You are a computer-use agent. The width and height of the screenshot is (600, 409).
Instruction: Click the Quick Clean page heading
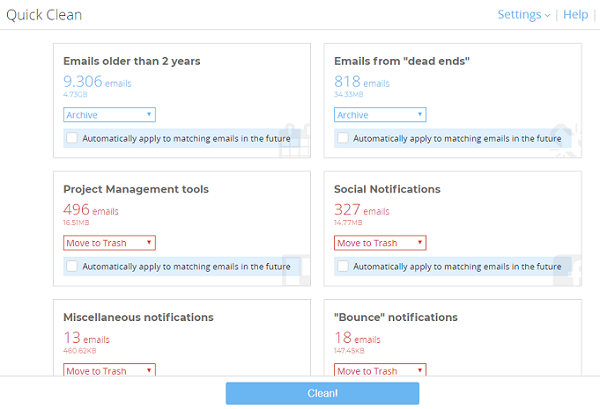pyautogui.click(x=44, y=15)
